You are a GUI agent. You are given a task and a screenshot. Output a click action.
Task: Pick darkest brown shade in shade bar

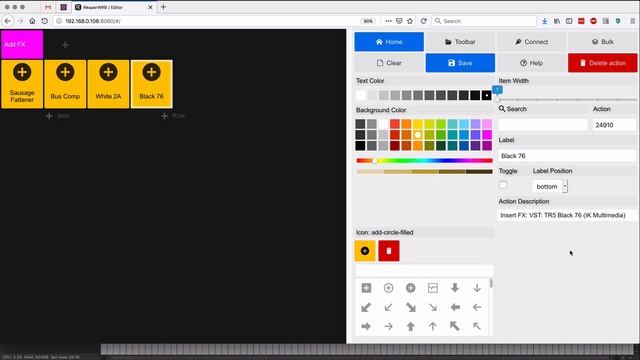tap(479, 172)
